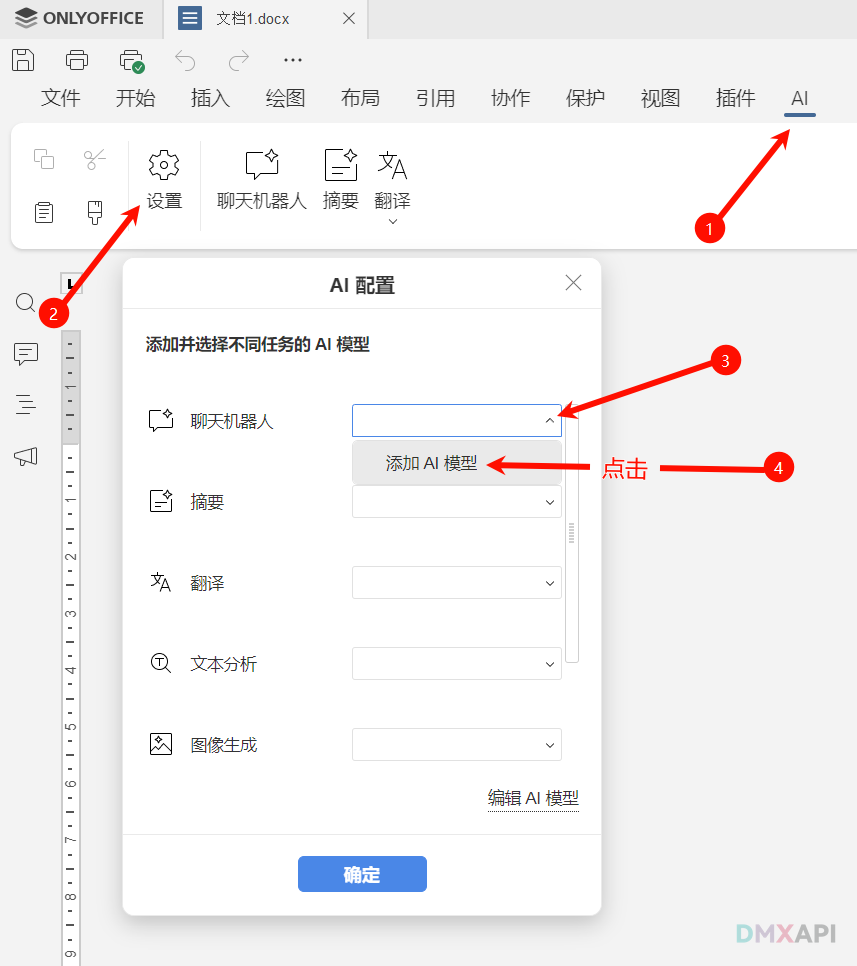Expand the 摘要 model dropdown

[456, 502]
